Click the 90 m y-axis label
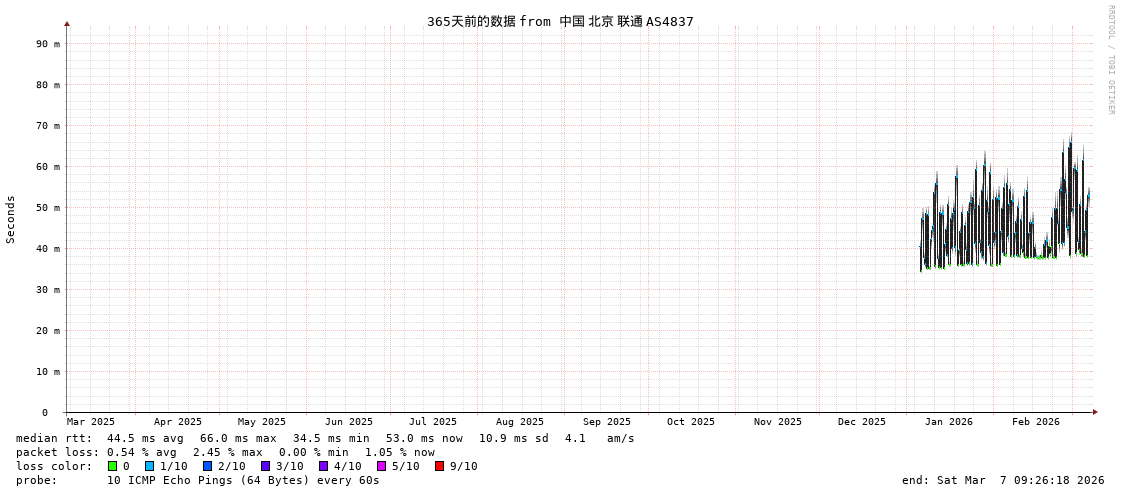The image size is (1121, 494). 47,44
